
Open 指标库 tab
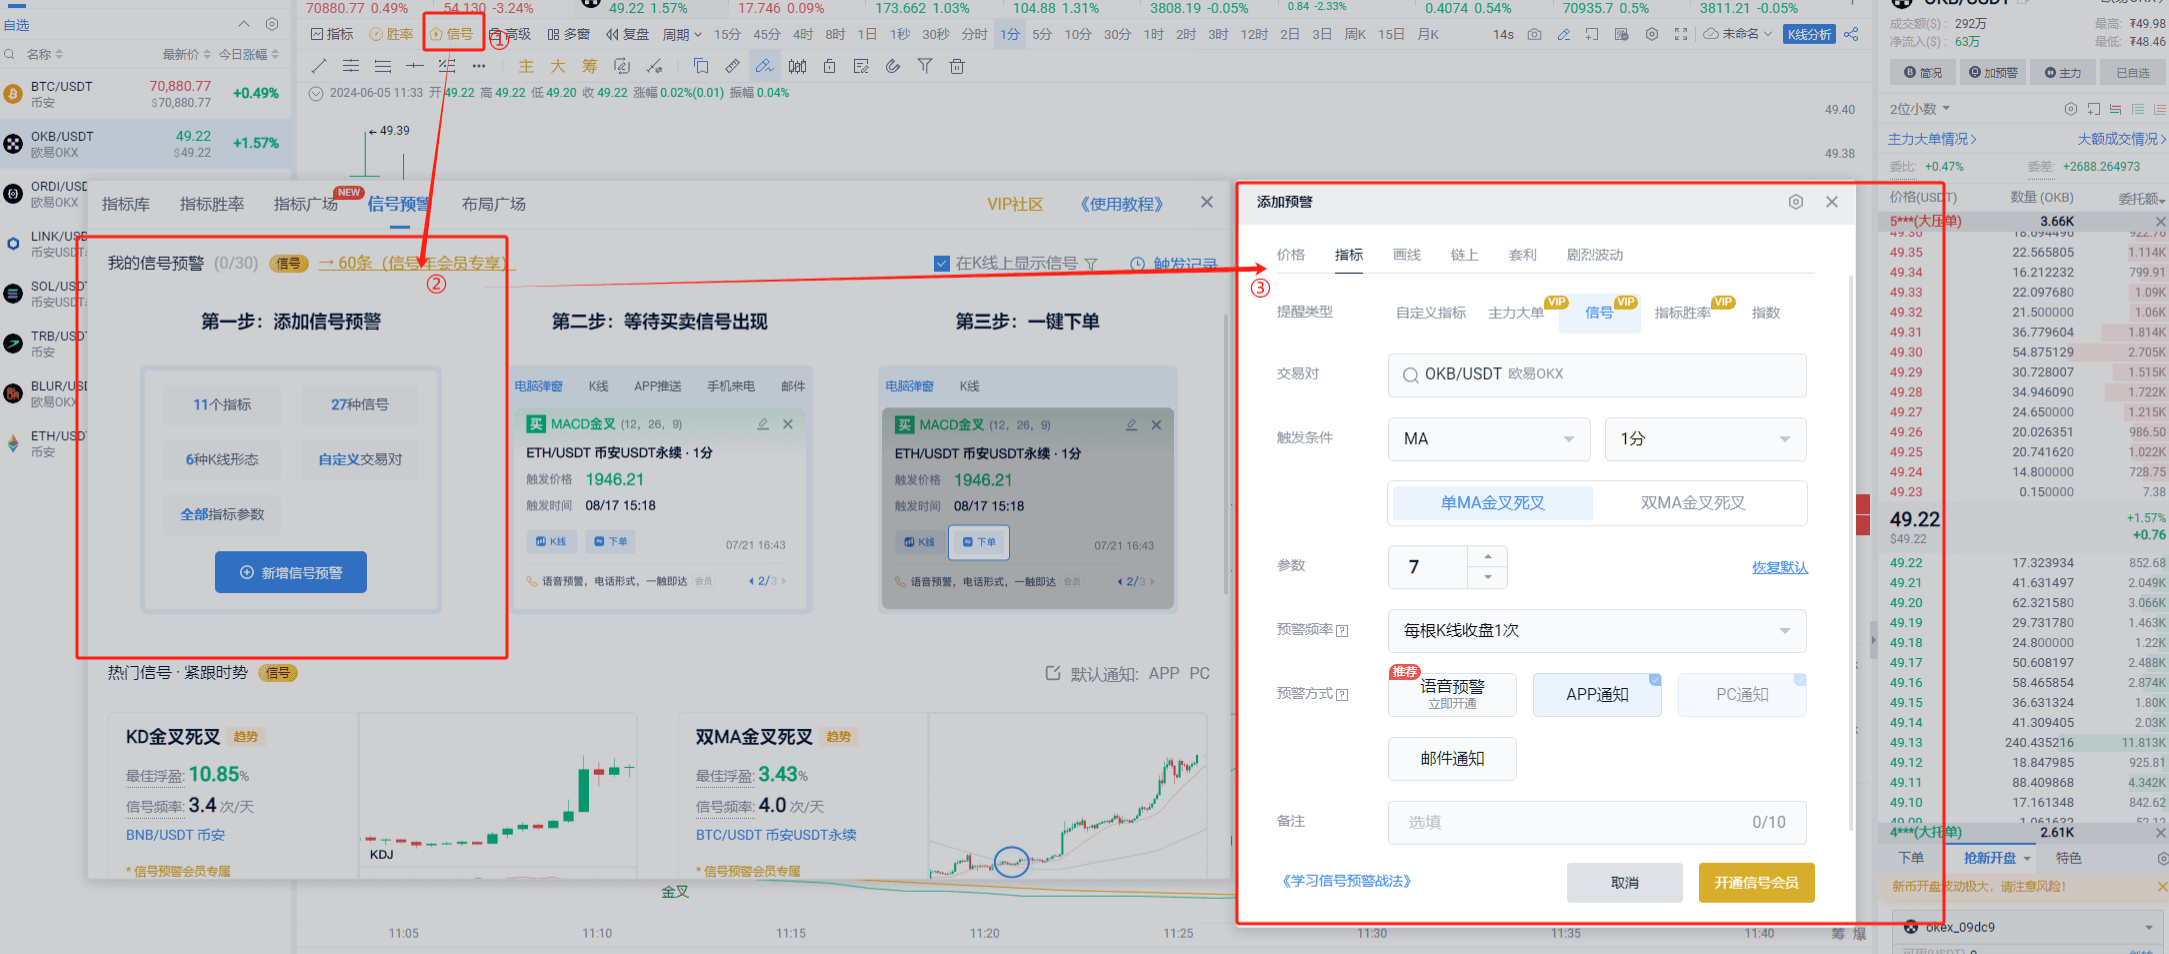point(126,204)
